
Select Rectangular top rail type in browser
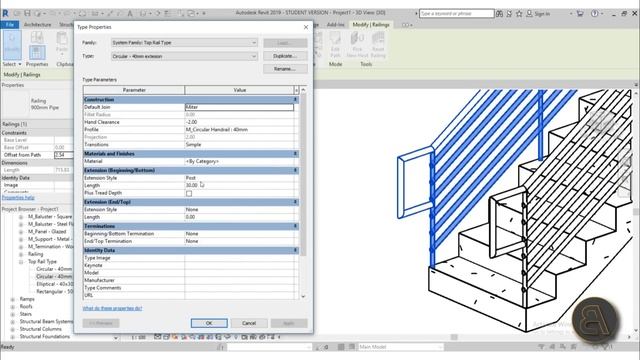point(55,291)
